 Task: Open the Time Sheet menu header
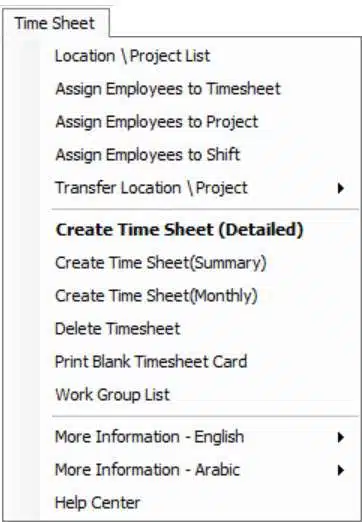[55, 23]
